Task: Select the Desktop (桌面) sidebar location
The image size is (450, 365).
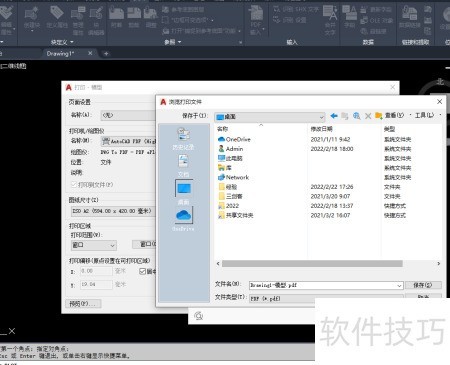Action: pyautogui.click(x=184, y=192)
